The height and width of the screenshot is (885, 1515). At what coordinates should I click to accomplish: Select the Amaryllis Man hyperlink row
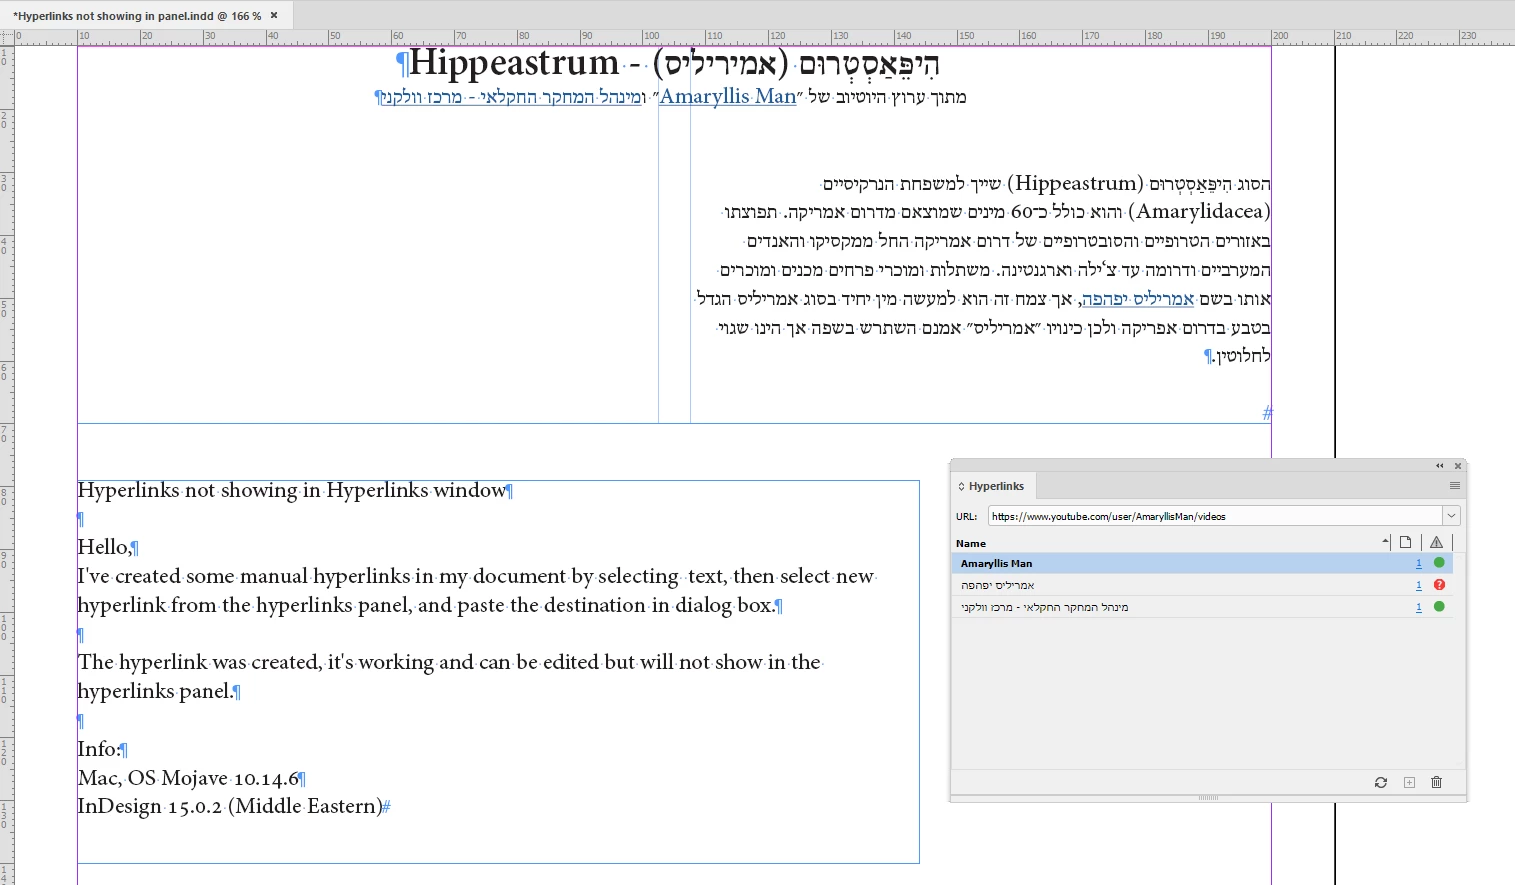click(x=1201, y=563)
